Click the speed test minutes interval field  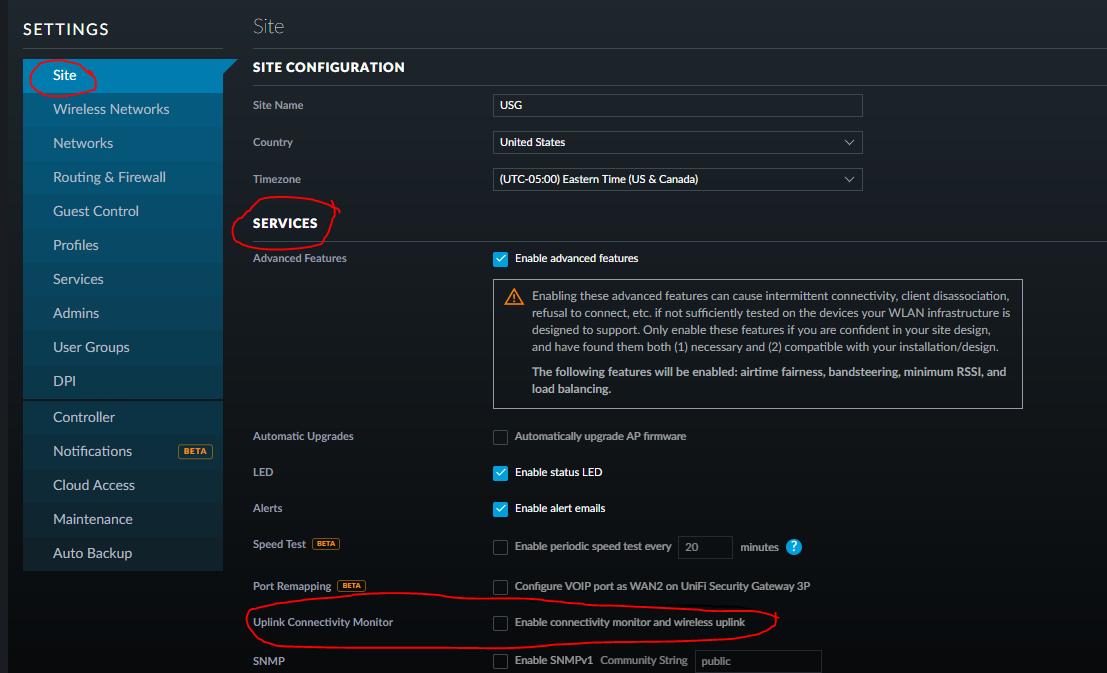[704, 548]
